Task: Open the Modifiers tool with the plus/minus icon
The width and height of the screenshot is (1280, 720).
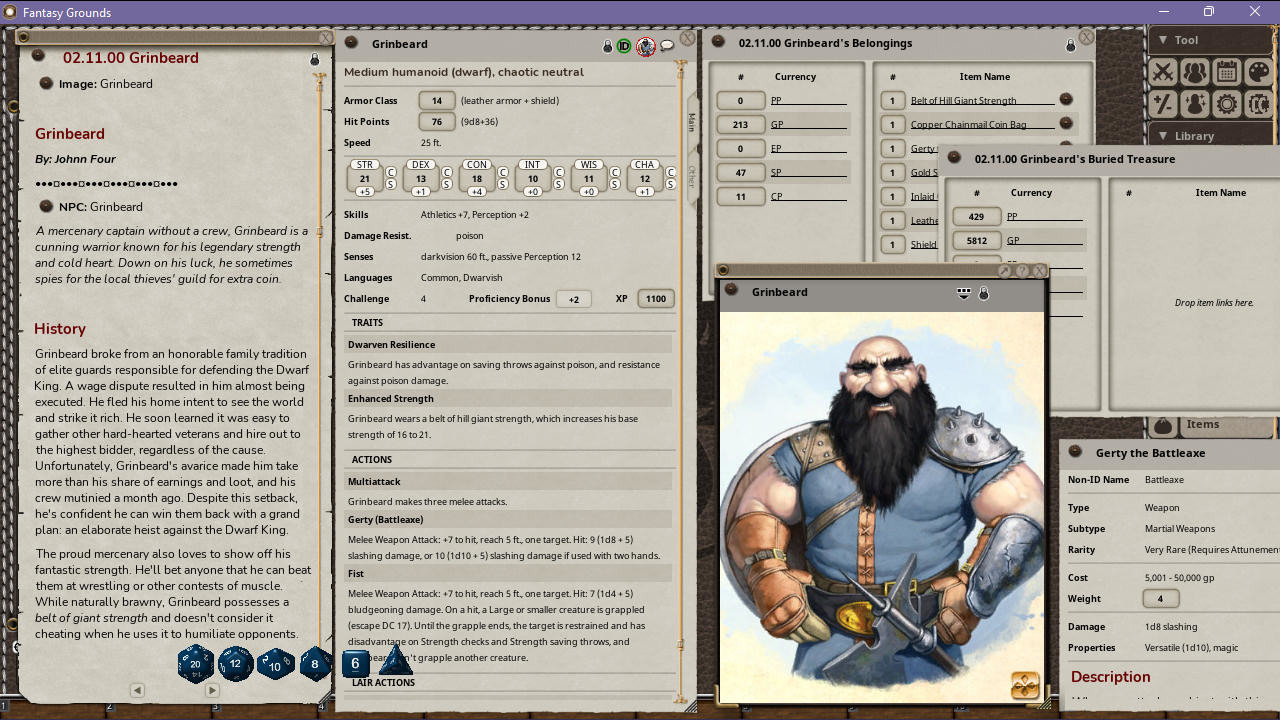Action: coord(1162,103)
